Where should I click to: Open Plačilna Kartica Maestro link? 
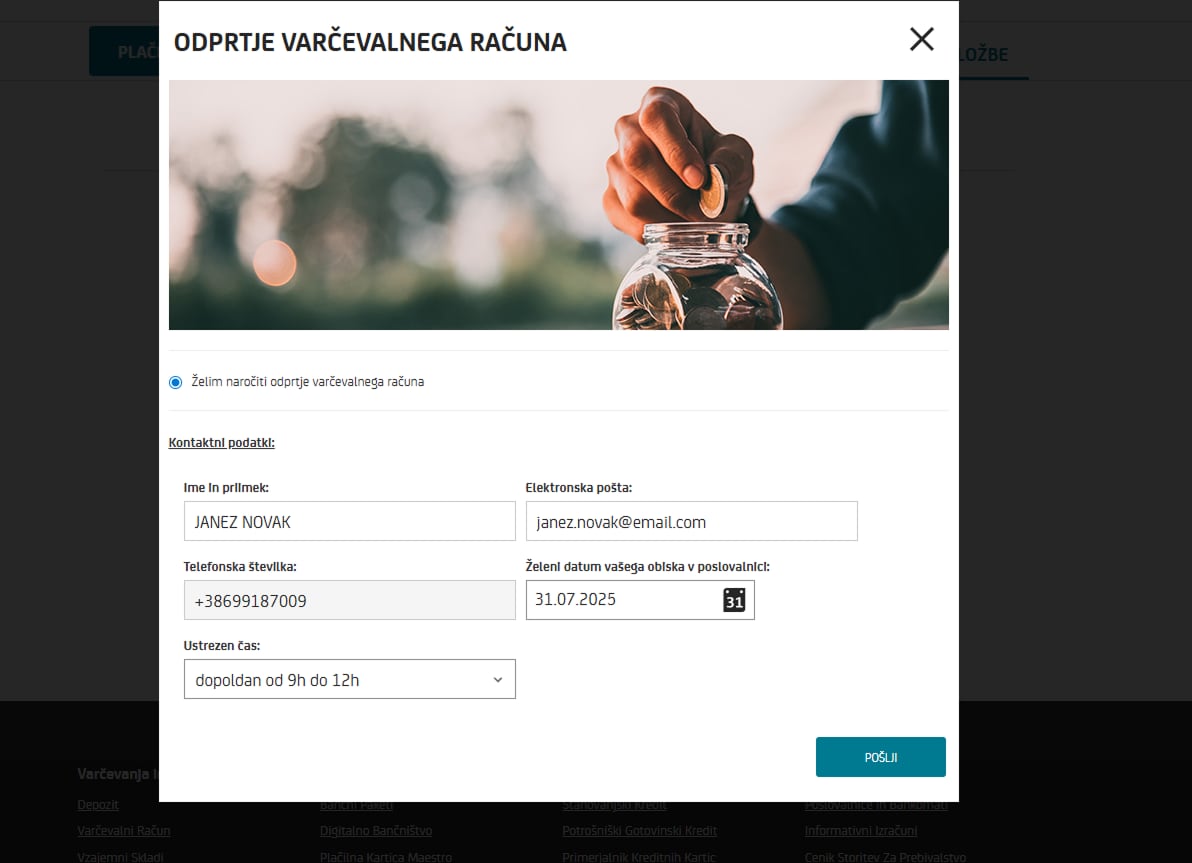(x=386, y=856)
